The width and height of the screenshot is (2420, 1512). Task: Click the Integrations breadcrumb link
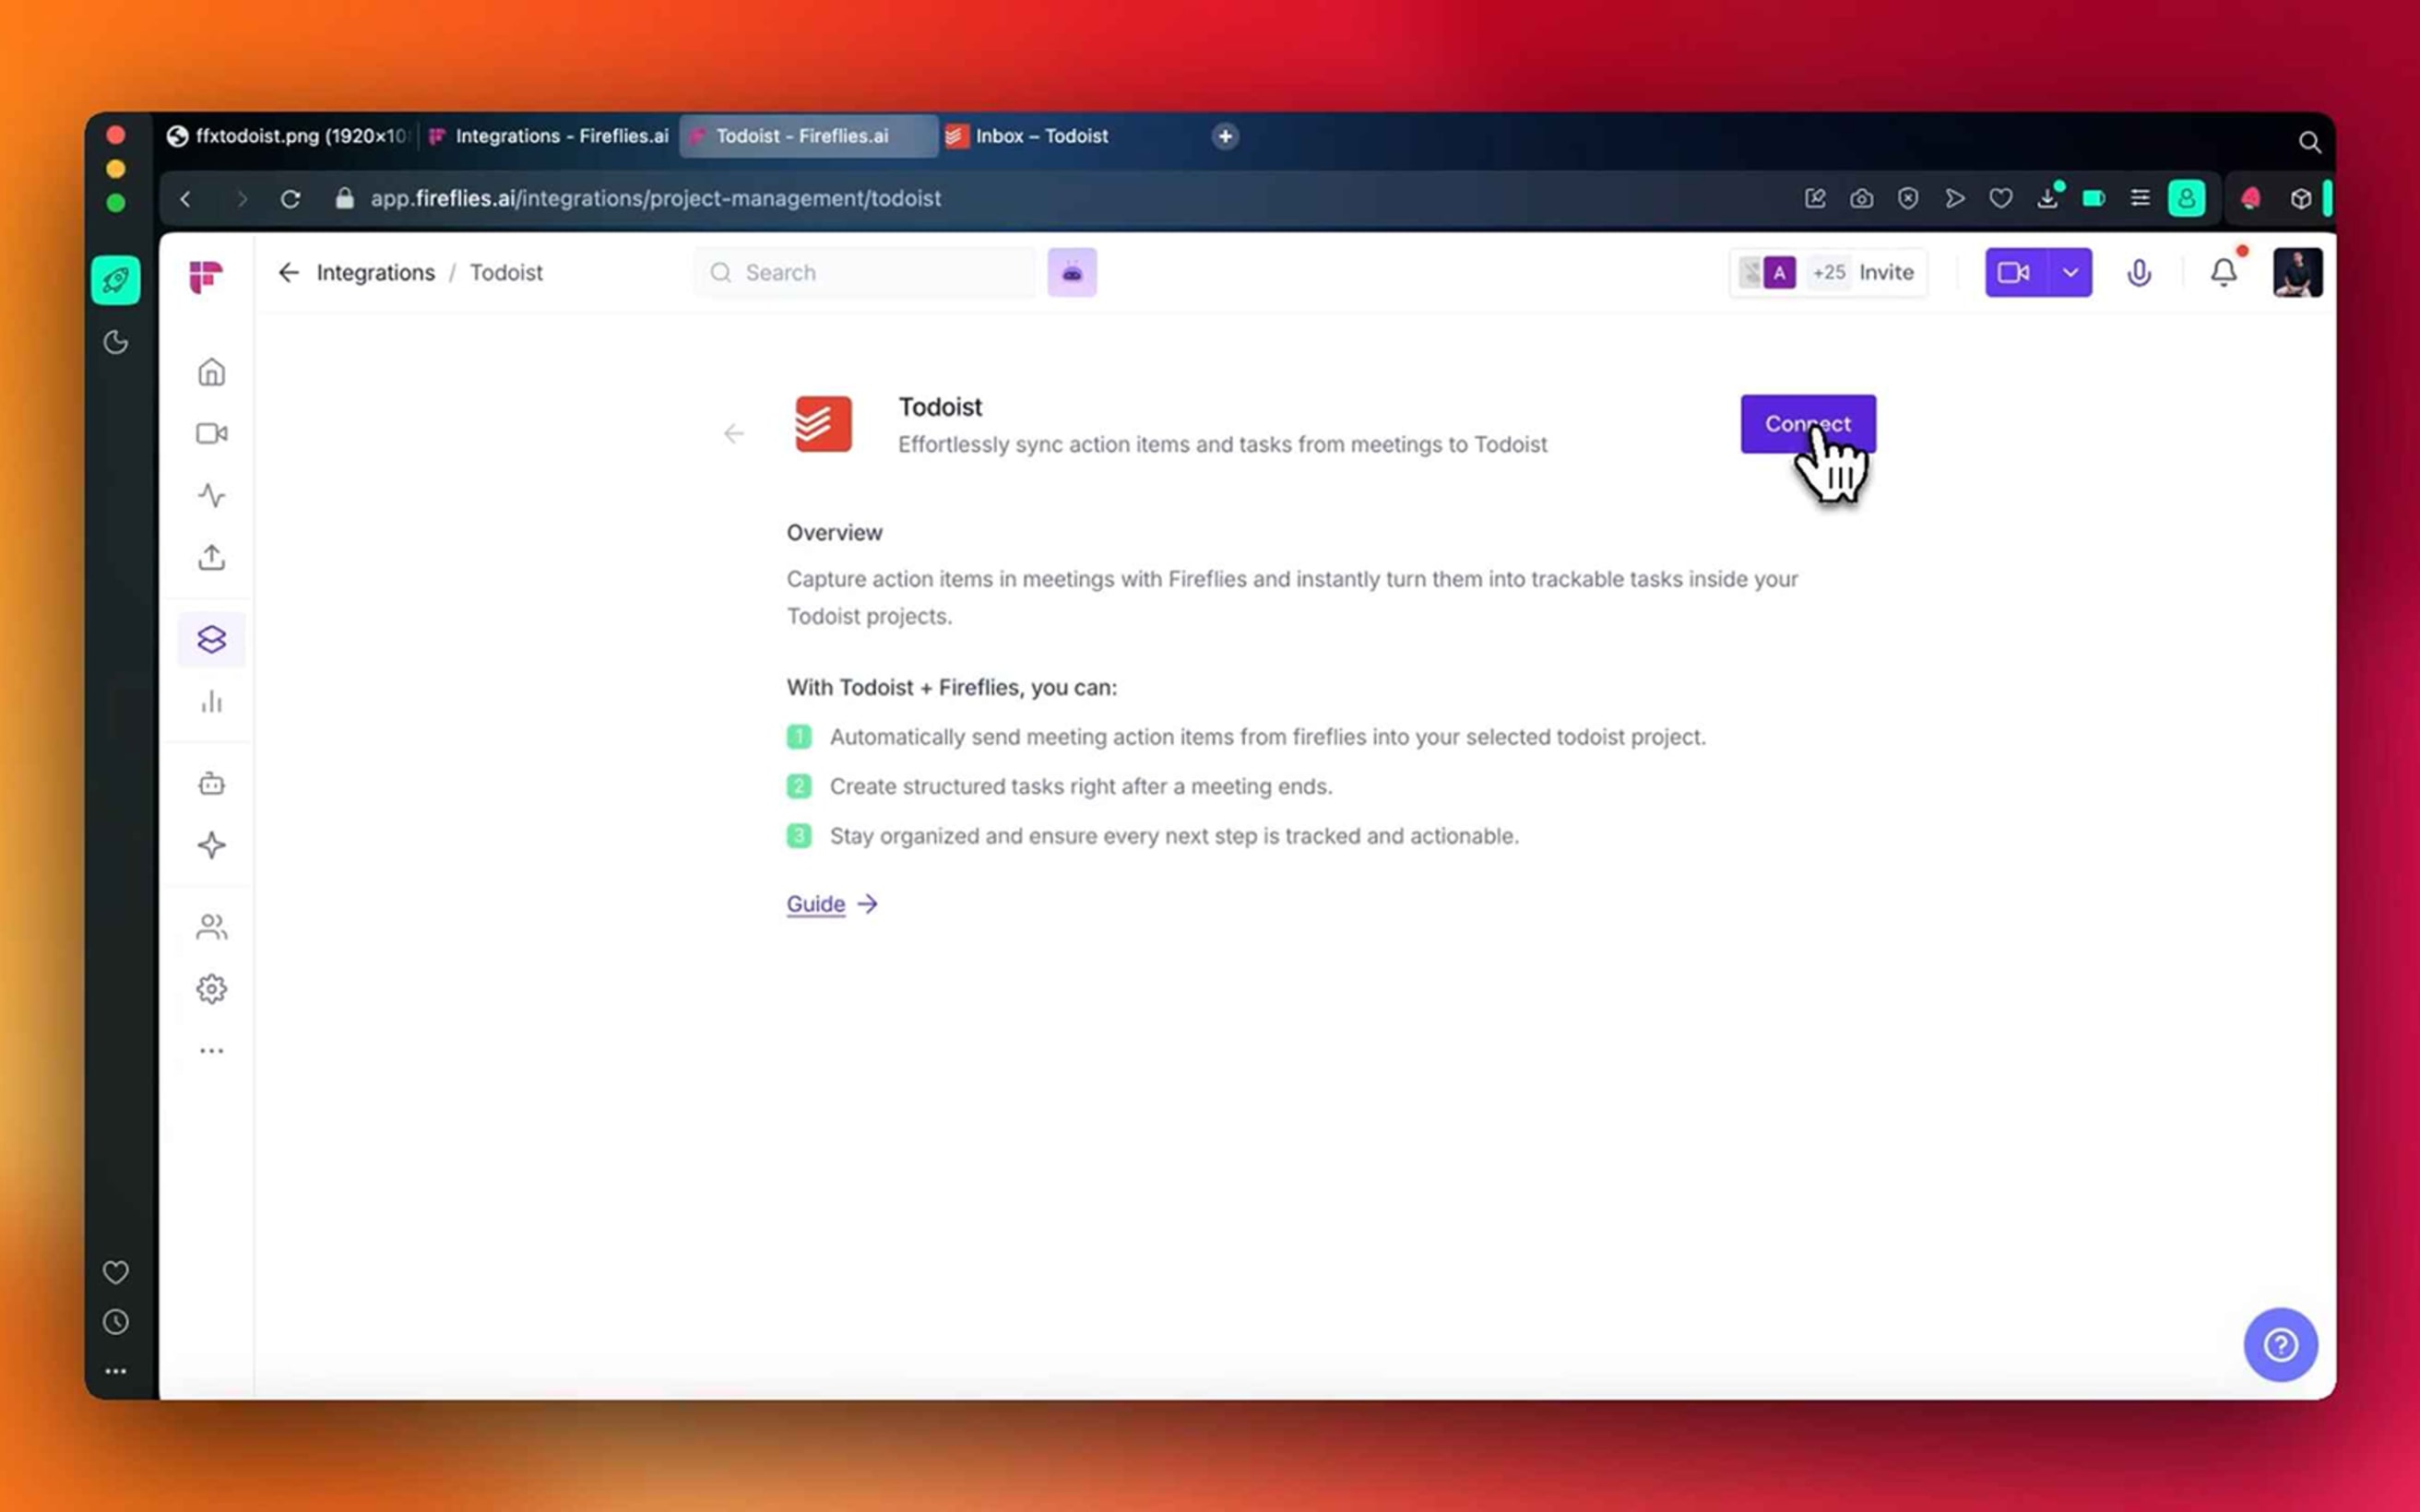tap(375, 272)
